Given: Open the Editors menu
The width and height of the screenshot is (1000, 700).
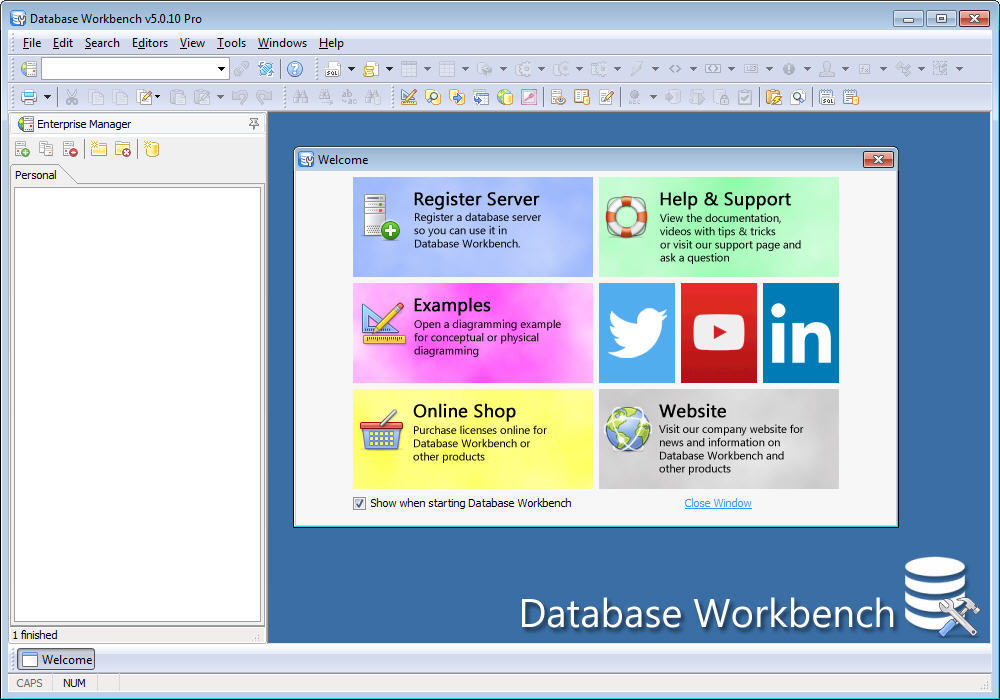Looking at the screenshot, I should pos(150,43).
